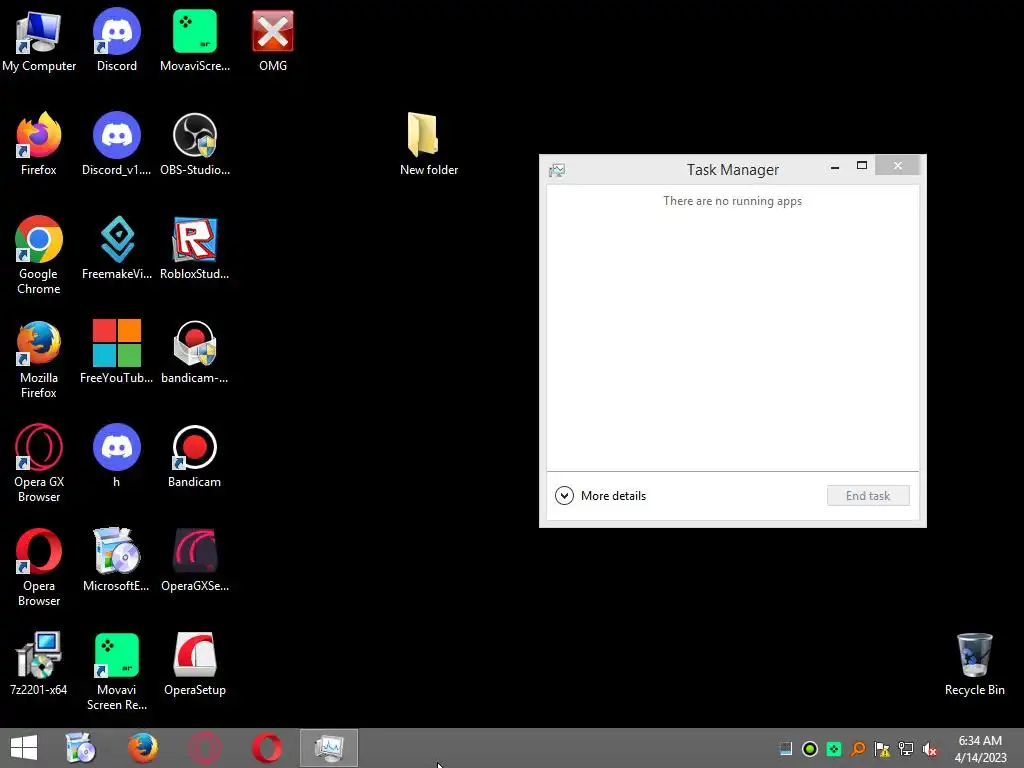The width and height of the screenshot is (1024, 768).
Task: Click the green circle tray icon
Action: [x=810, y=749]
